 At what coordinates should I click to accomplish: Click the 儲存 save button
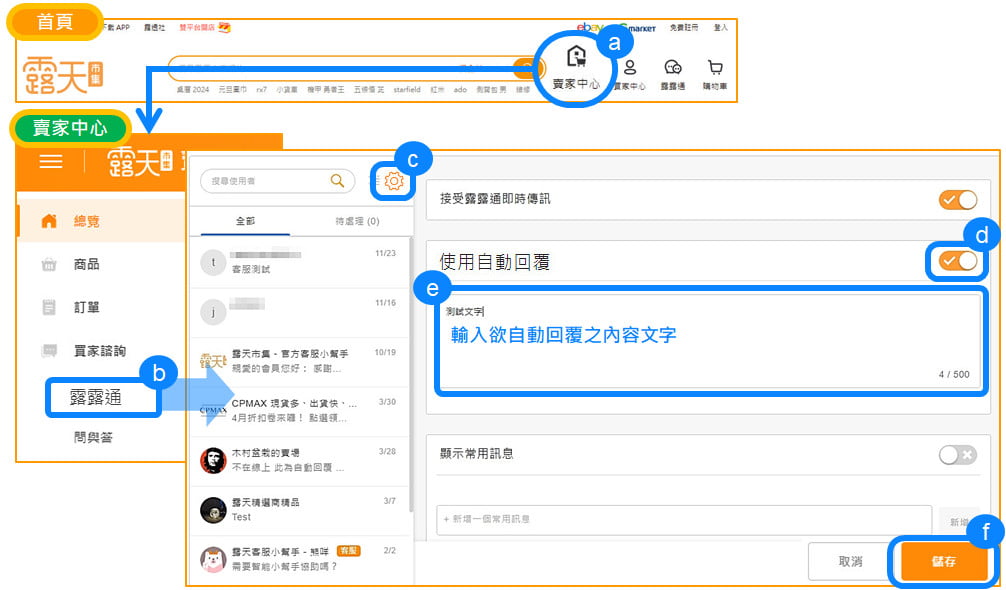(x=943, y=562)
